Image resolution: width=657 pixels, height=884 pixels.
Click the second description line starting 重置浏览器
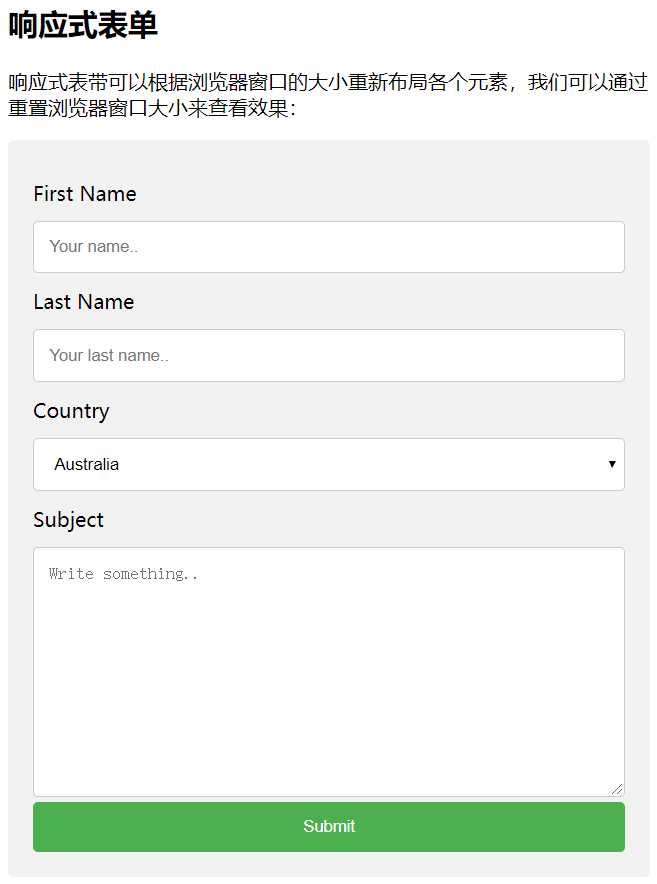152,108
